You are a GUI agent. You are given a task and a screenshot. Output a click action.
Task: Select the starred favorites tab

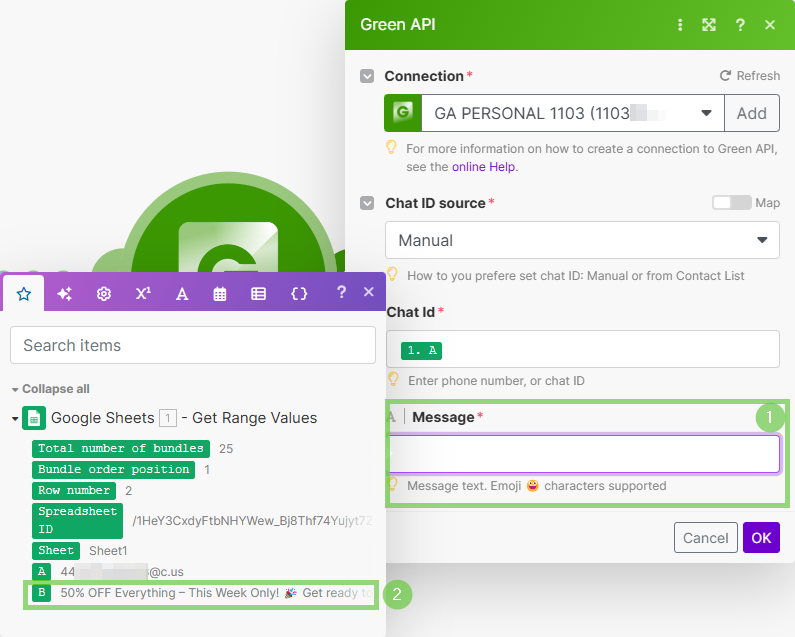pyautogui.click(x=24, y=293)
